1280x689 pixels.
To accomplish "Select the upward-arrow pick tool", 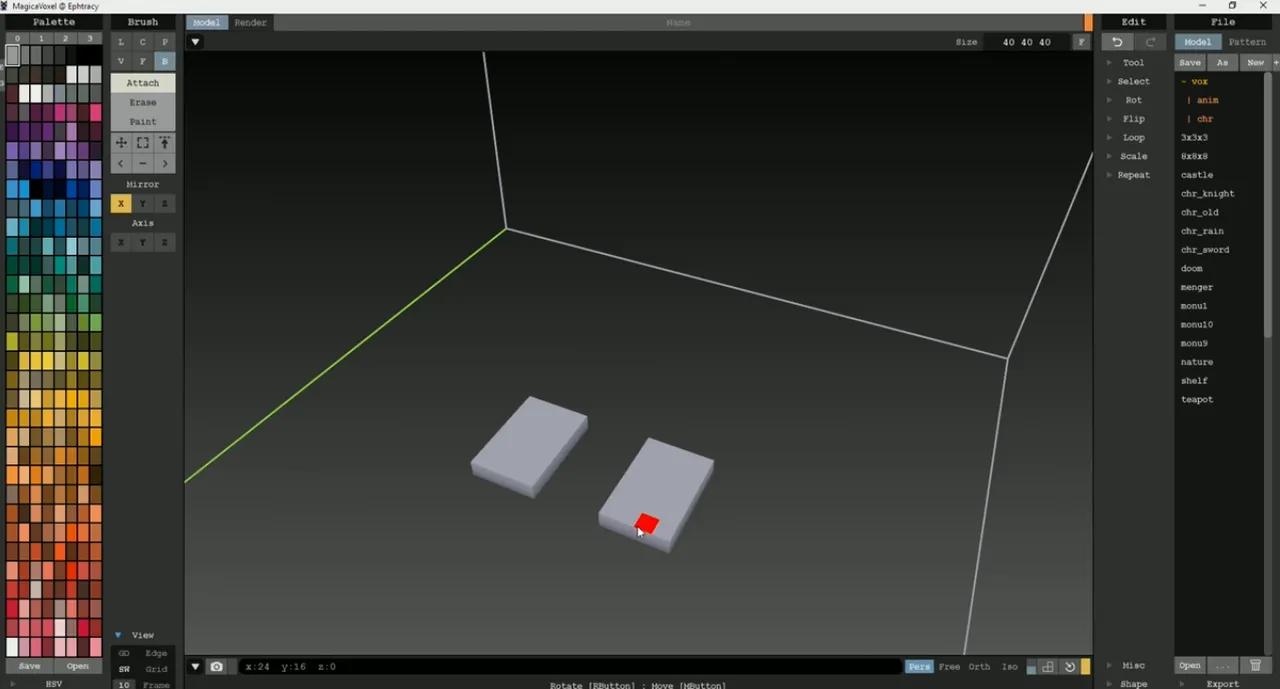I will [x=165, y=143].
